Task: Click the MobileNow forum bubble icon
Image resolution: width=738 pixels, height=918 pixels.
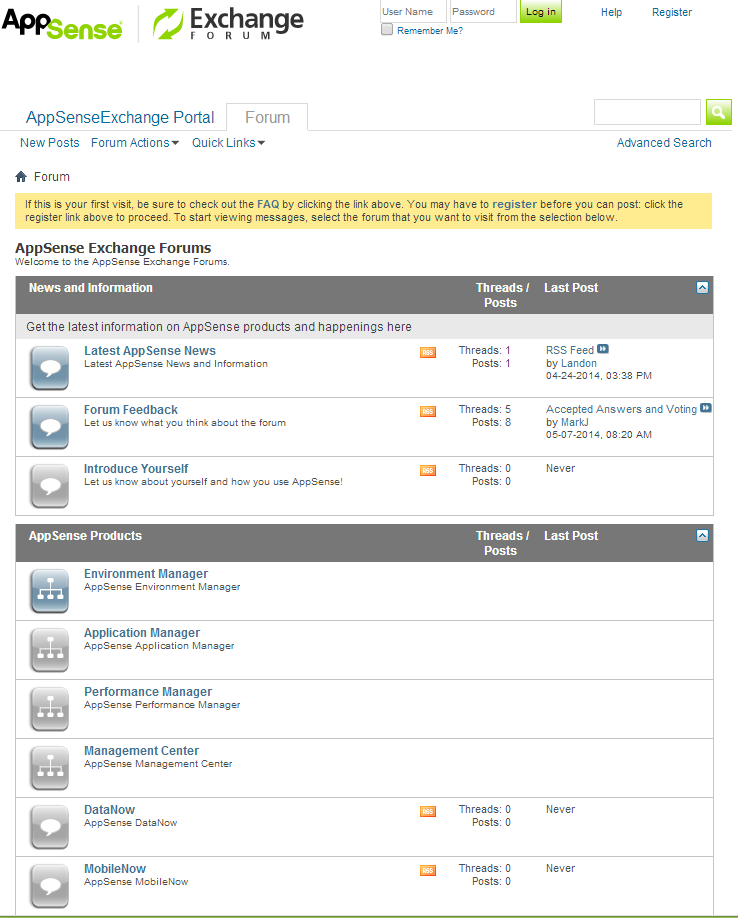Action: [x=50, y=887]
